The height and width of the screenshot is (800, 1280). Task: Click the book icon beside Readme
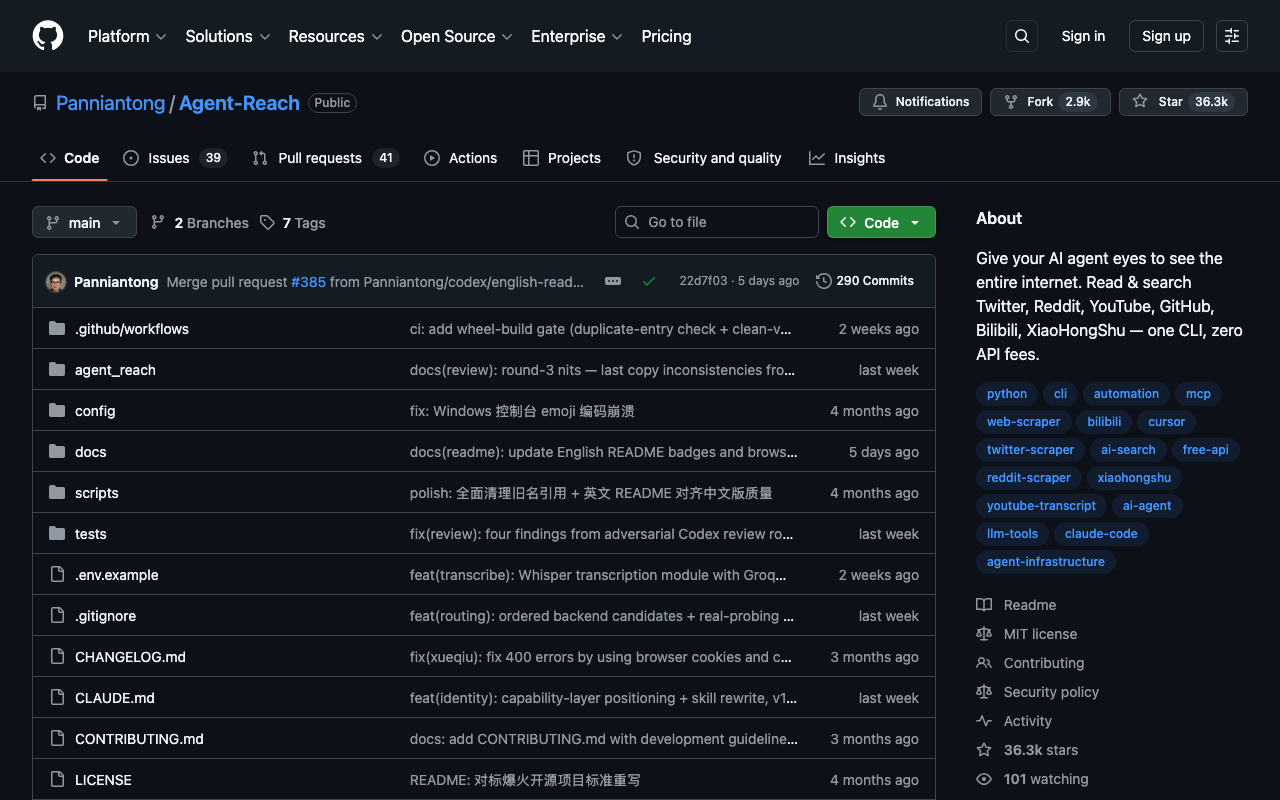984,605
